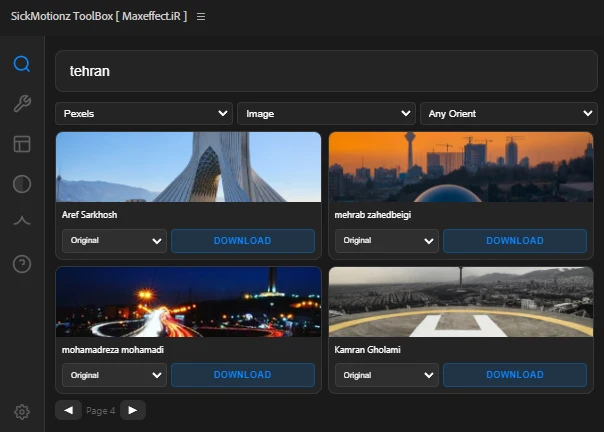Viewport: 604px width, 432px height.
Task: Open the Image media type dropdown
Action: [326, 114]
